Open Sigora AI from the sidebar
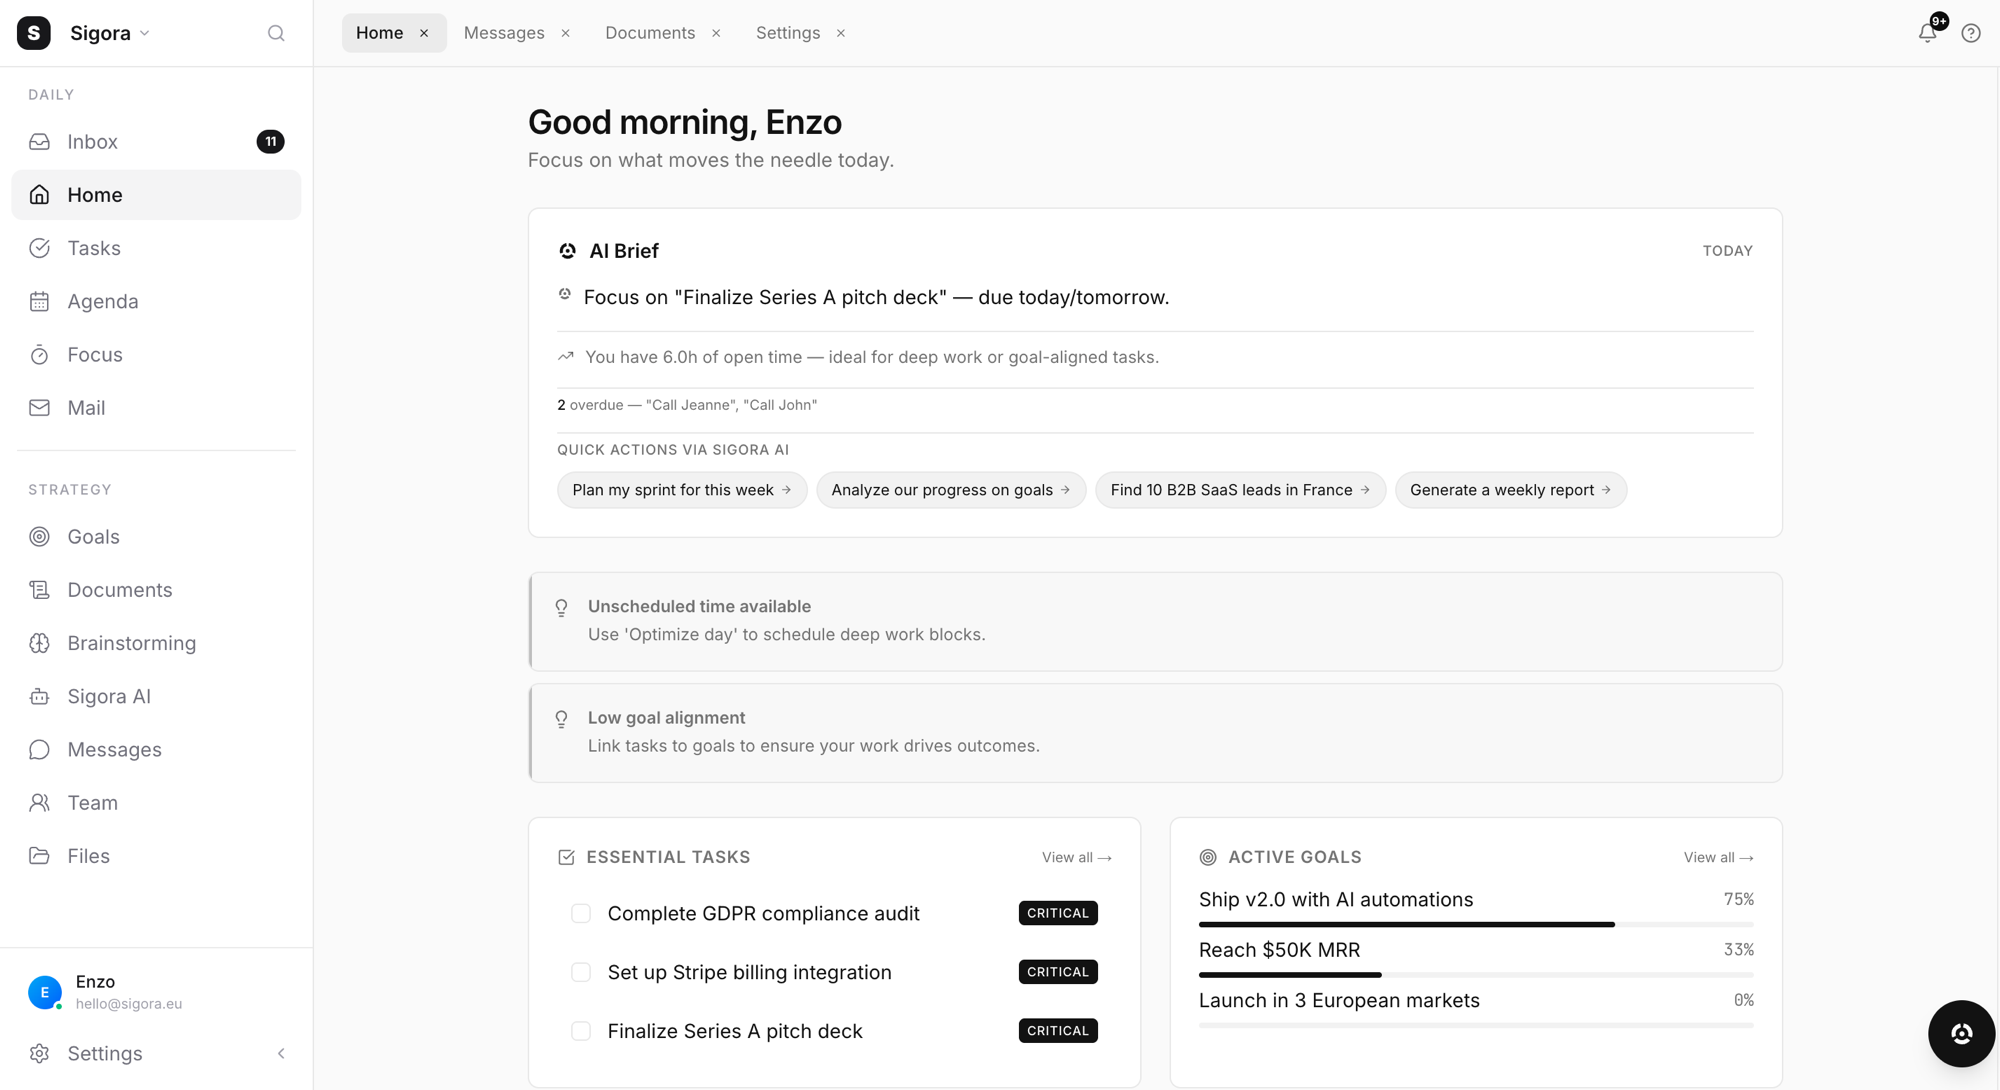The height and width of the screenshot is (1090, 2000). [x=108, y=696]
